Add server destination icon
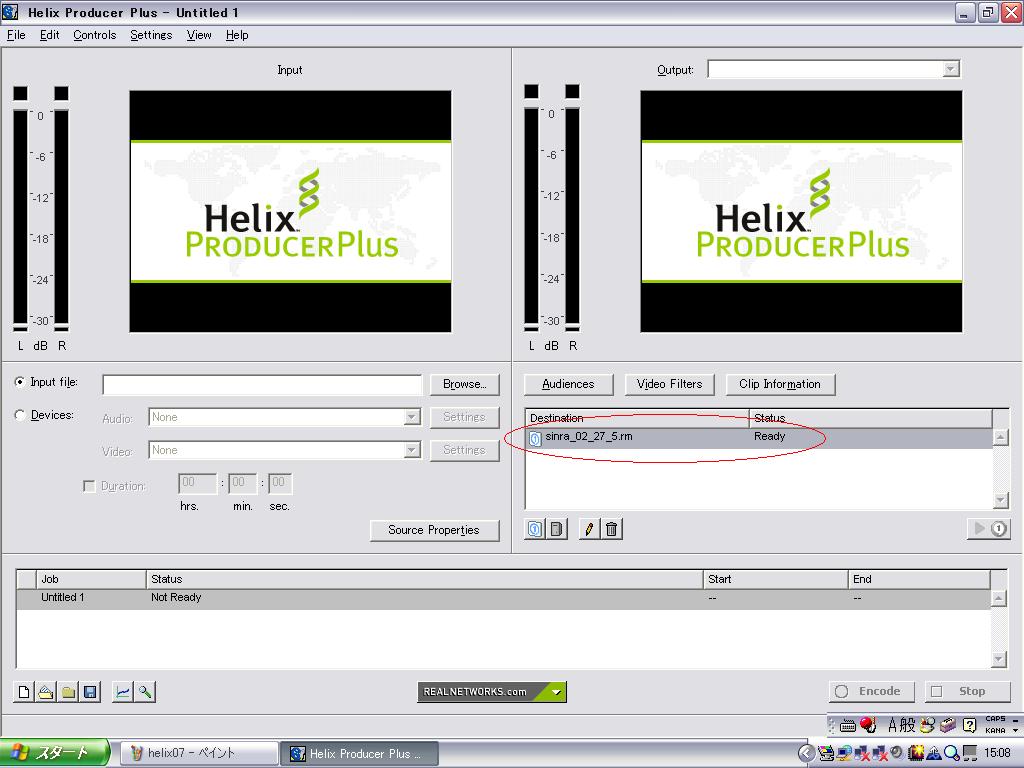Image resolution: width=1024 pixels, height=768 pixels. pyautogui.click(x=556, y=529)
